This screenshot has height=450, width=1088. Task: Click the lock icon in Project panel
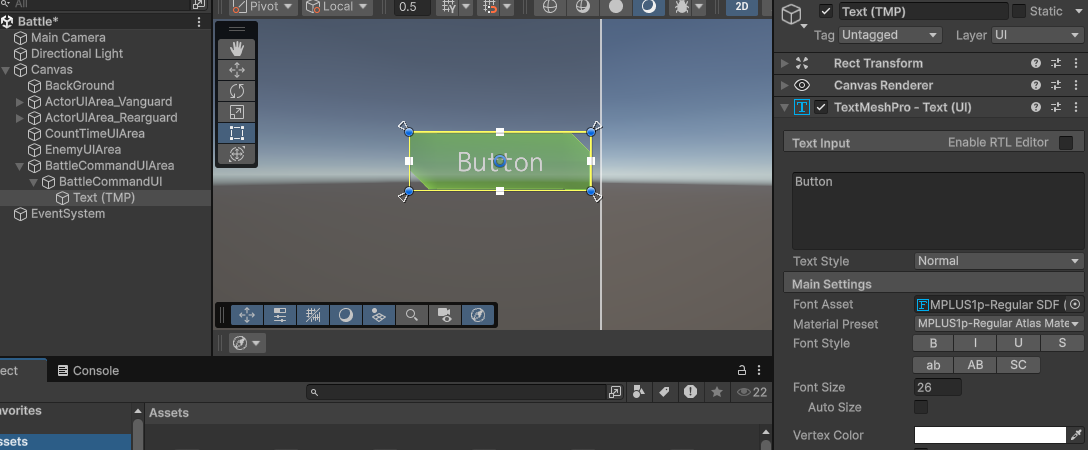coord(742,370)
